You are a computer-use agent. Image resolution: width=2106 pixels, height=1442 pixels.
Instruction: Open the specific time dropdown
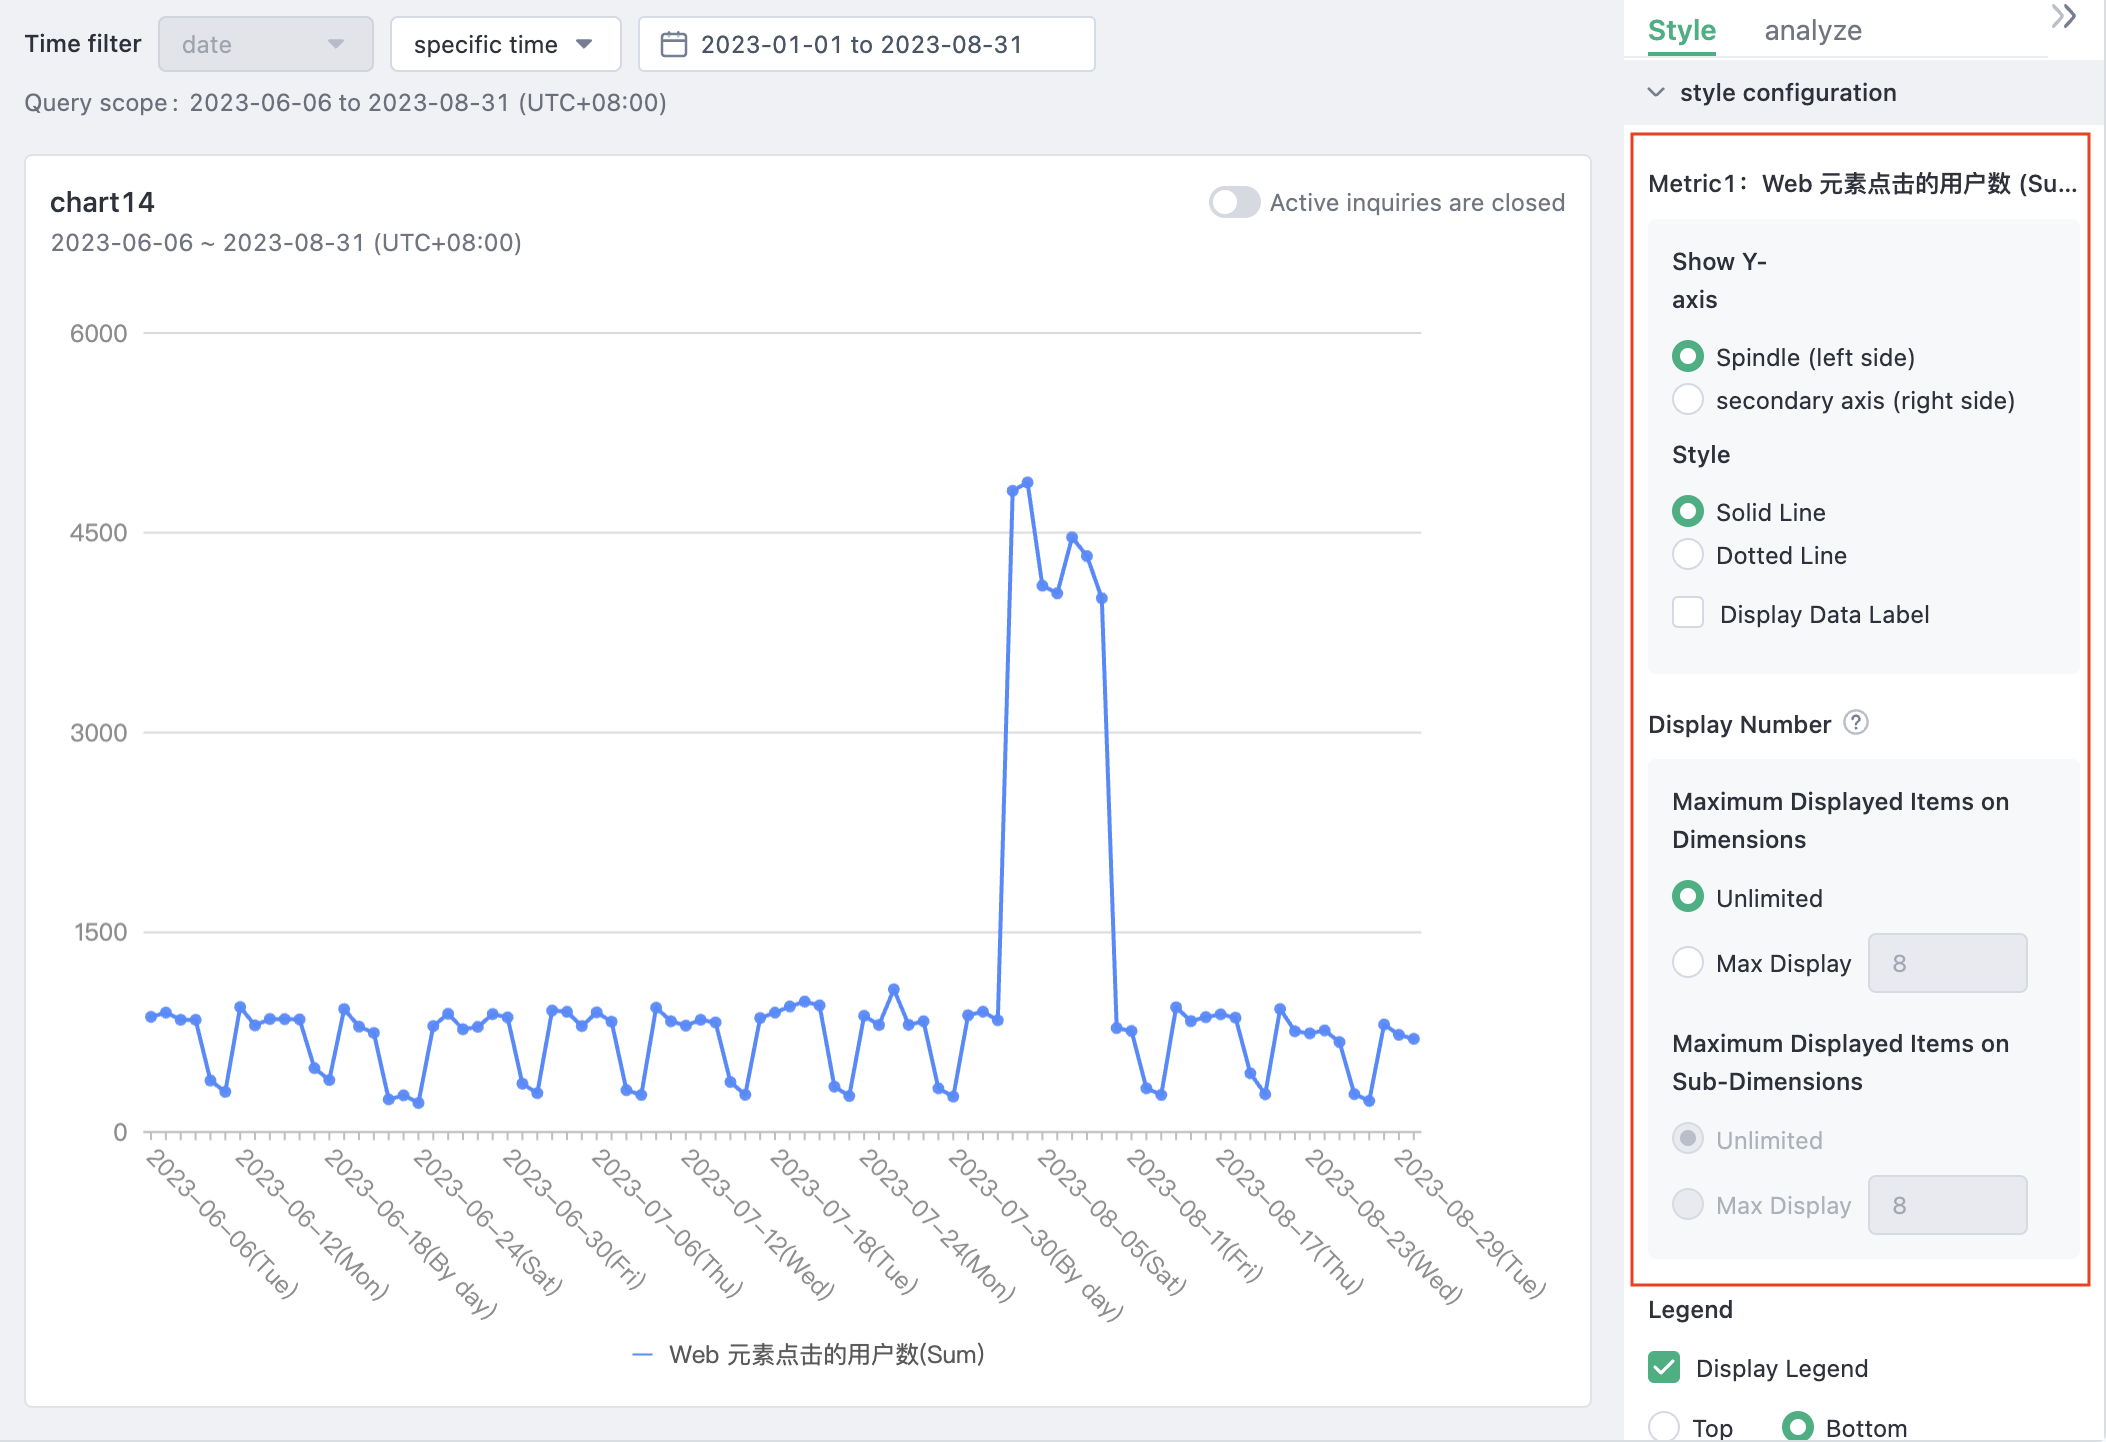click(x=505, y=43)
